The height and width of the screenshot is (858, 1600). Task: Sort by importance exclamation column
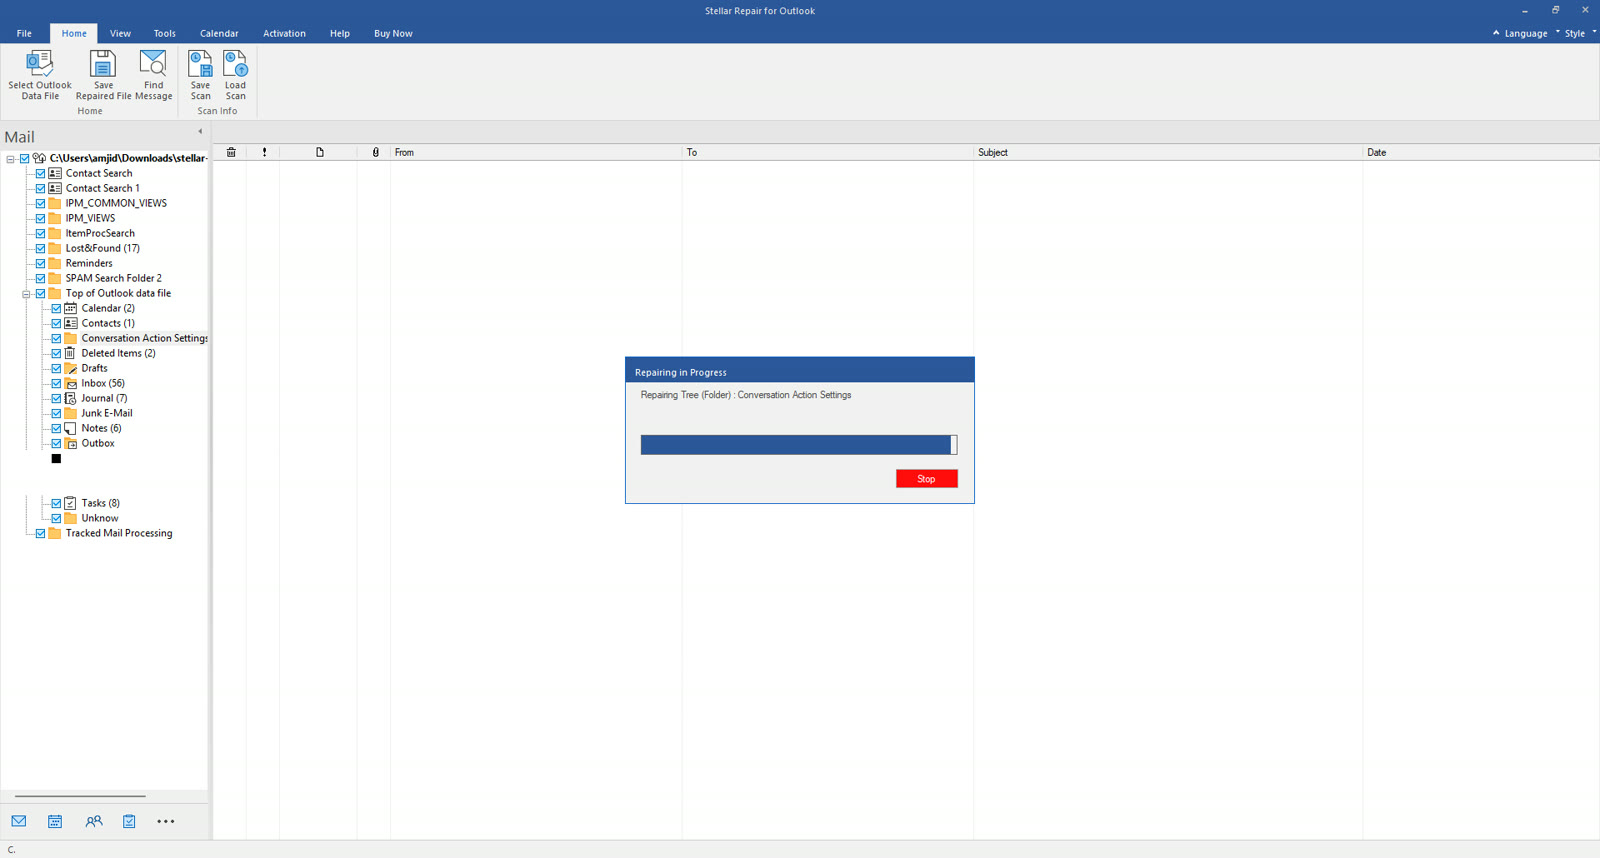tap(264, 152)
